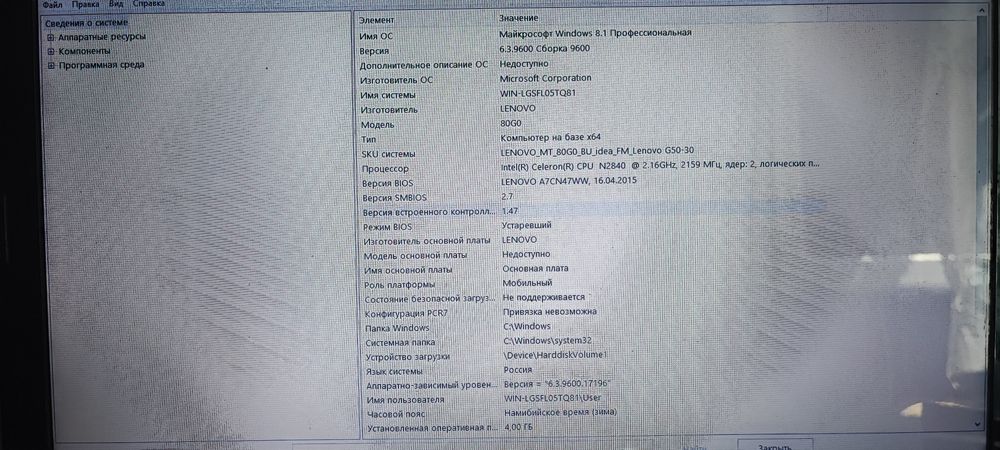The width and height of the screenshot is (1000, 450).
Task: Open the Справка menu
Action: coord(149,4)
